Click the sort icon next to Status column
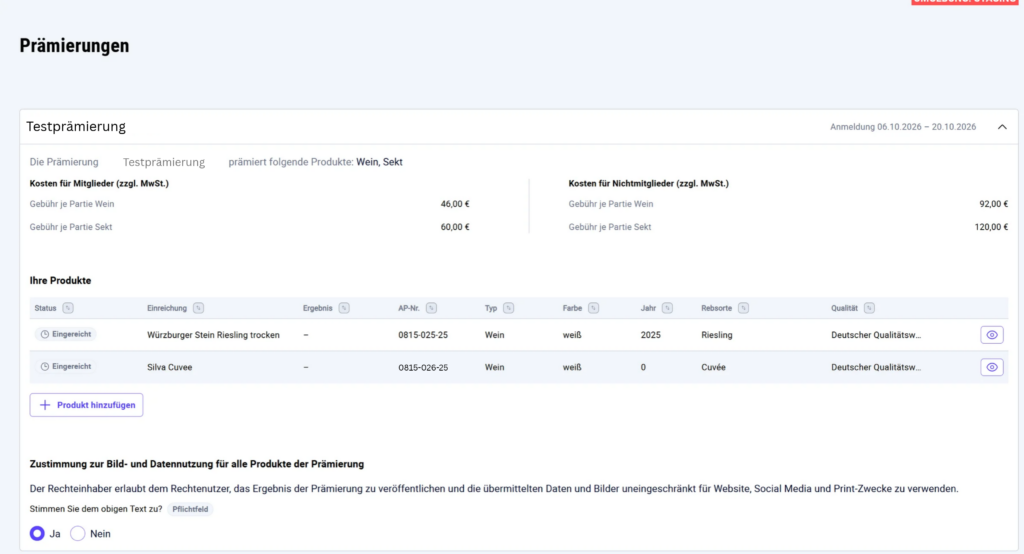Image resolution: width=1024 pixels, height=554 pixels. [68, 308]
